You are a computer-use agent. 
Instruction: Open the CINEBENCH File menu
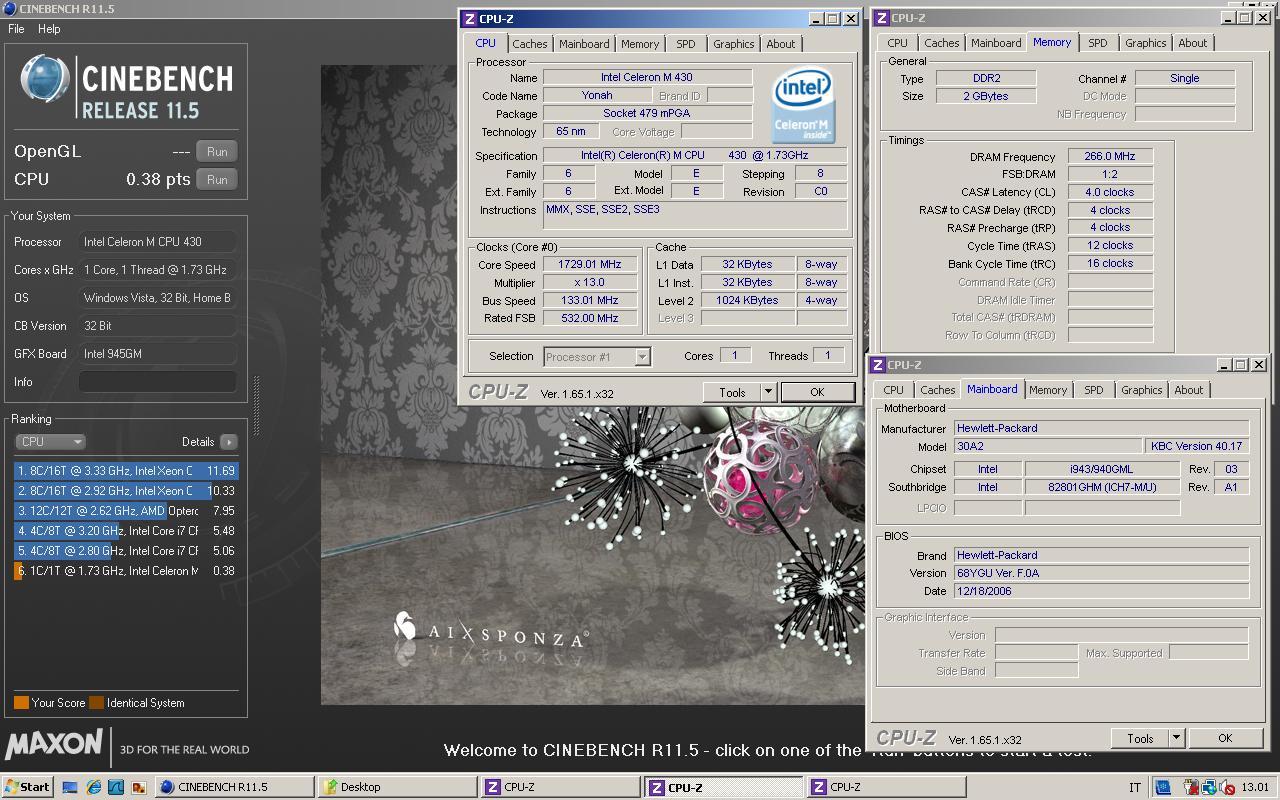click(16, 29)
